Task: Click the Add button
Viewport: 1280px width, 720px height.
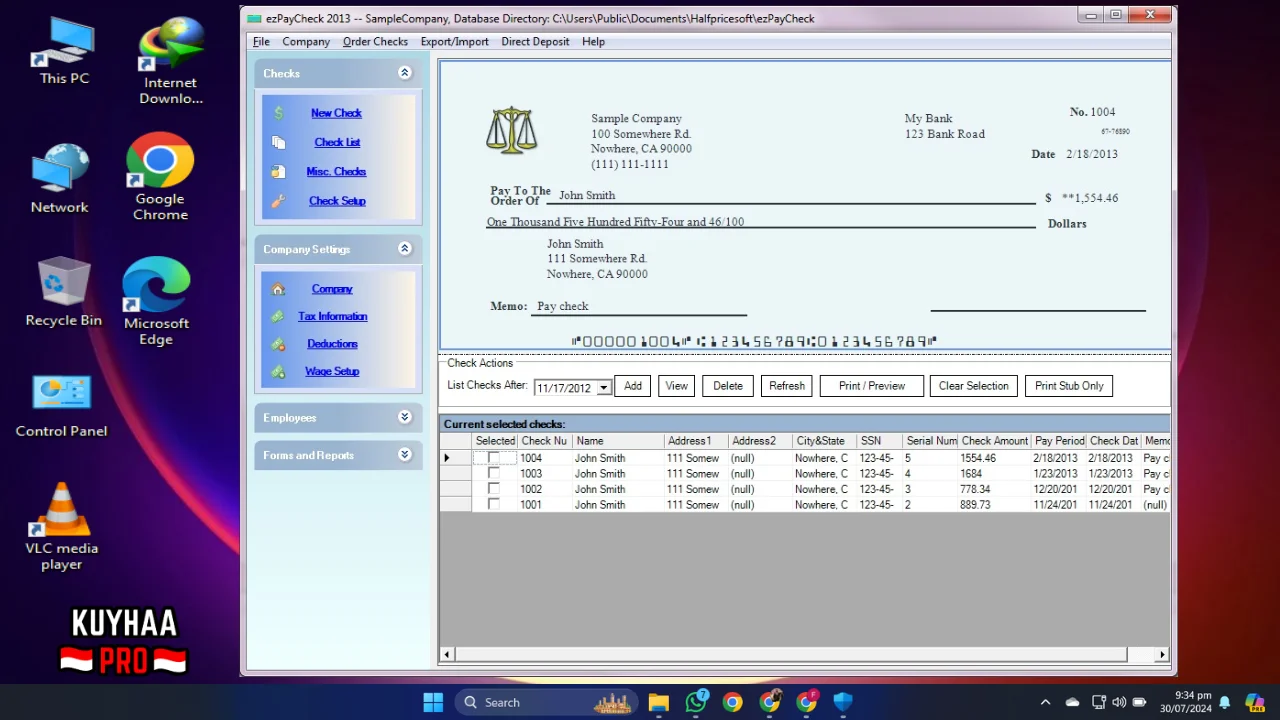Action: (633, 386)
